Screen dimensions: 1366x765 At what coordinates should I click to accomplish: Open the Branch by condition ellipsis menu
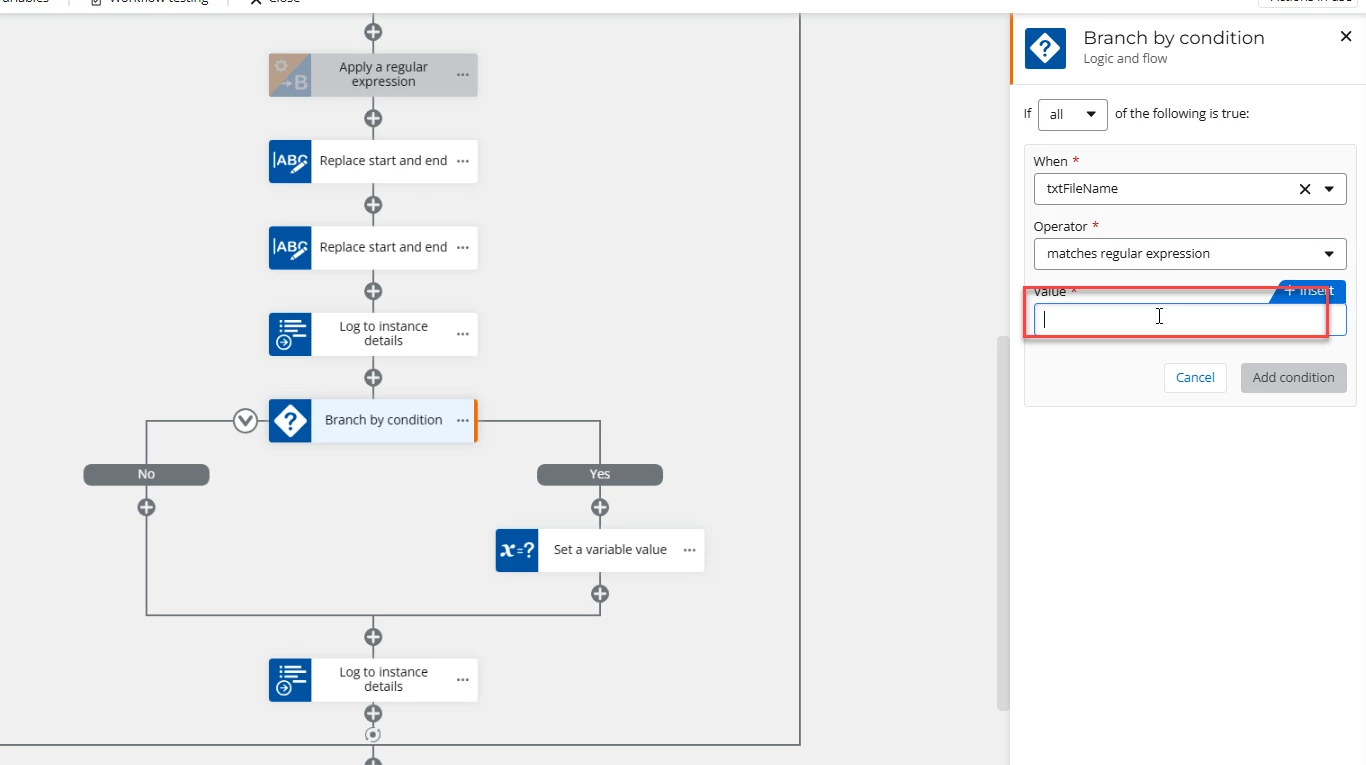(x=462, y=421)
